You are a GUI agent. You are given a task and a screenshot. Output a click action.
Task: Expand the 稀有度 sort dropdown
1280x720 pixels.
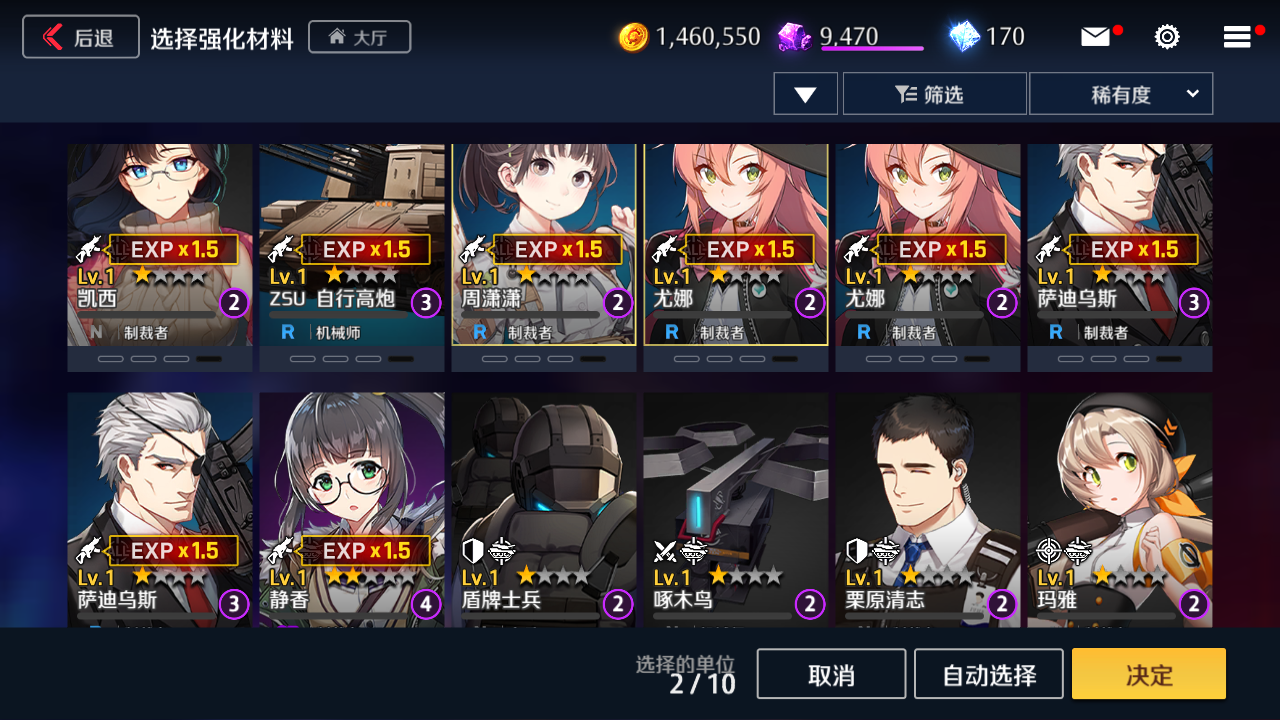point(1121,94)
